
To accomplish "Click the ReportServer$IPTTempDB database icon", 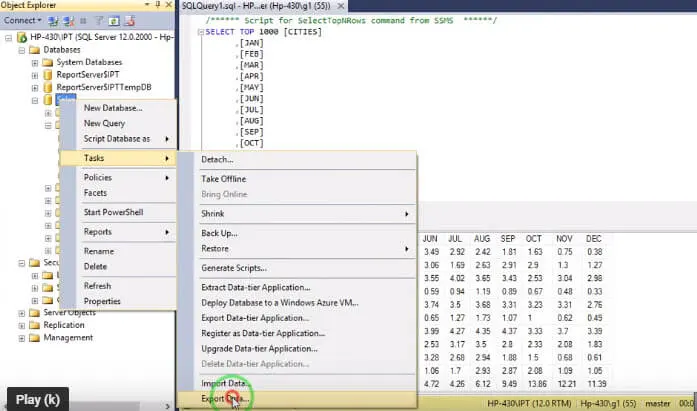I will click(x=48, y=87).
